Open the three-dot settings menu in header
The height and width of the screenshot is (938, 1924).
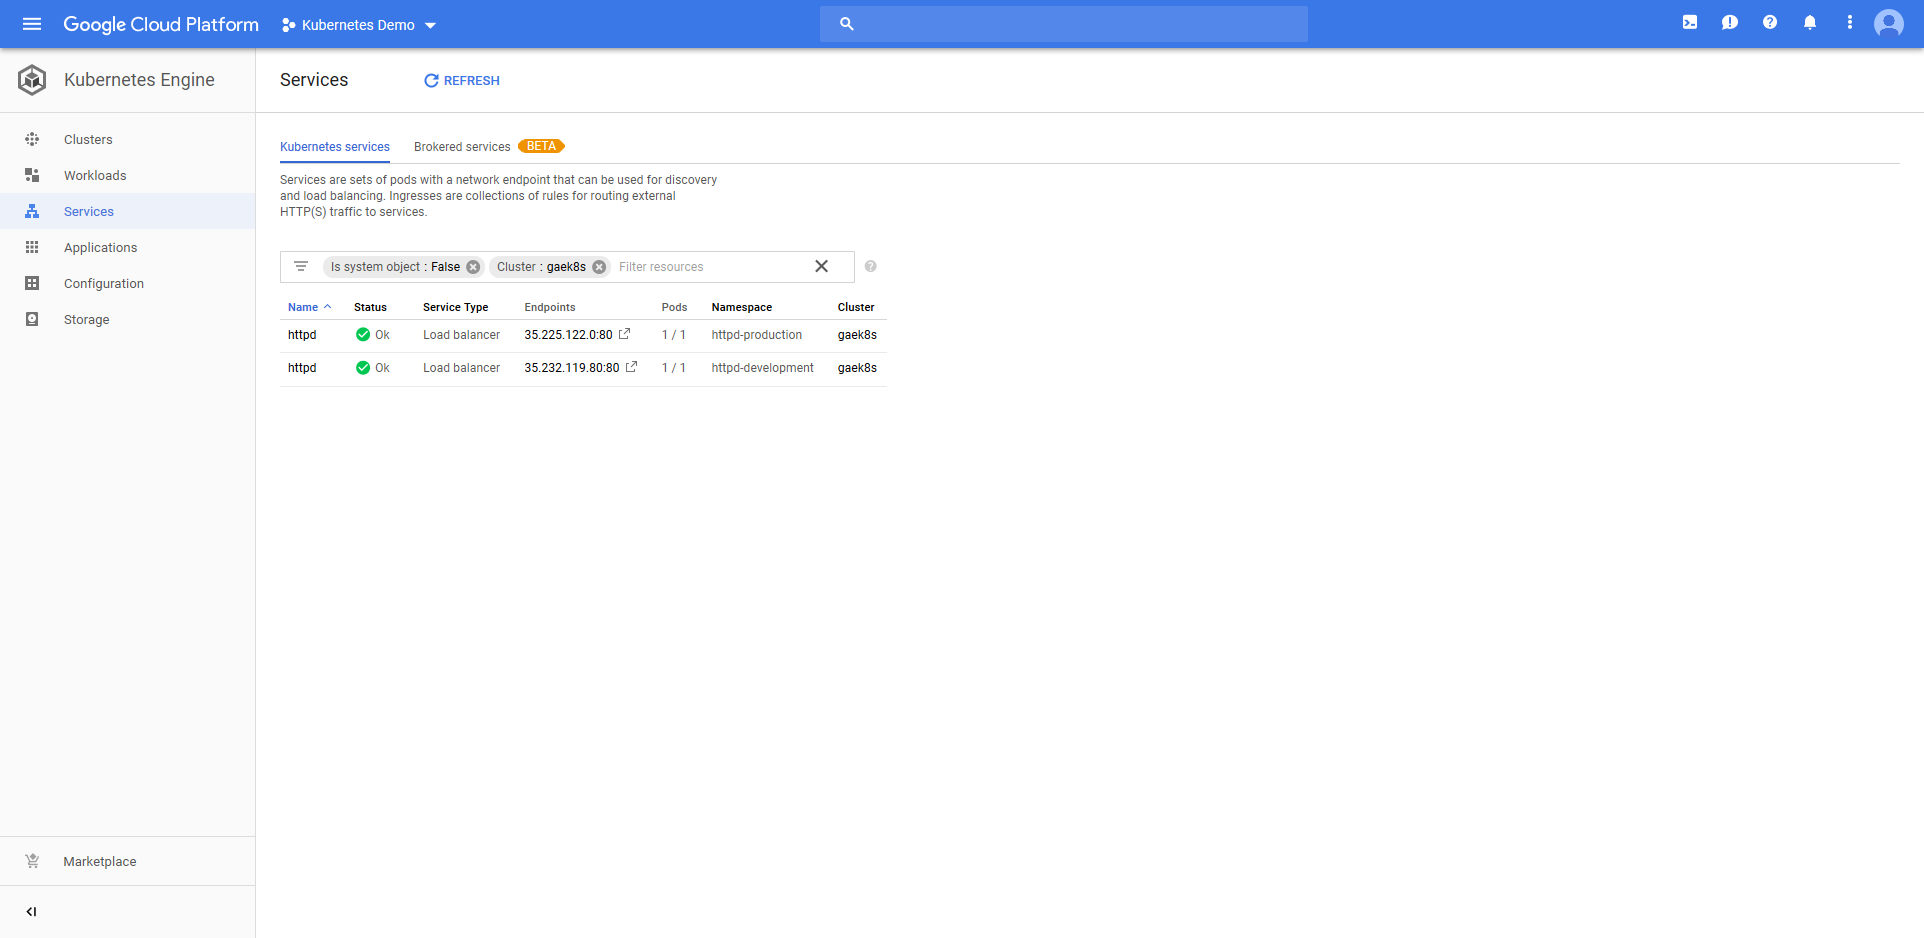1850,23
